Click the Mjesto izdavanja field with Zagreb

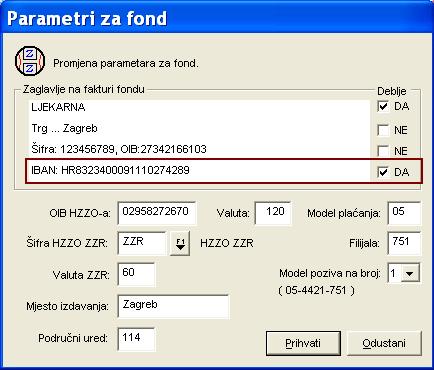pyautogui.click(x=173, y=306)
